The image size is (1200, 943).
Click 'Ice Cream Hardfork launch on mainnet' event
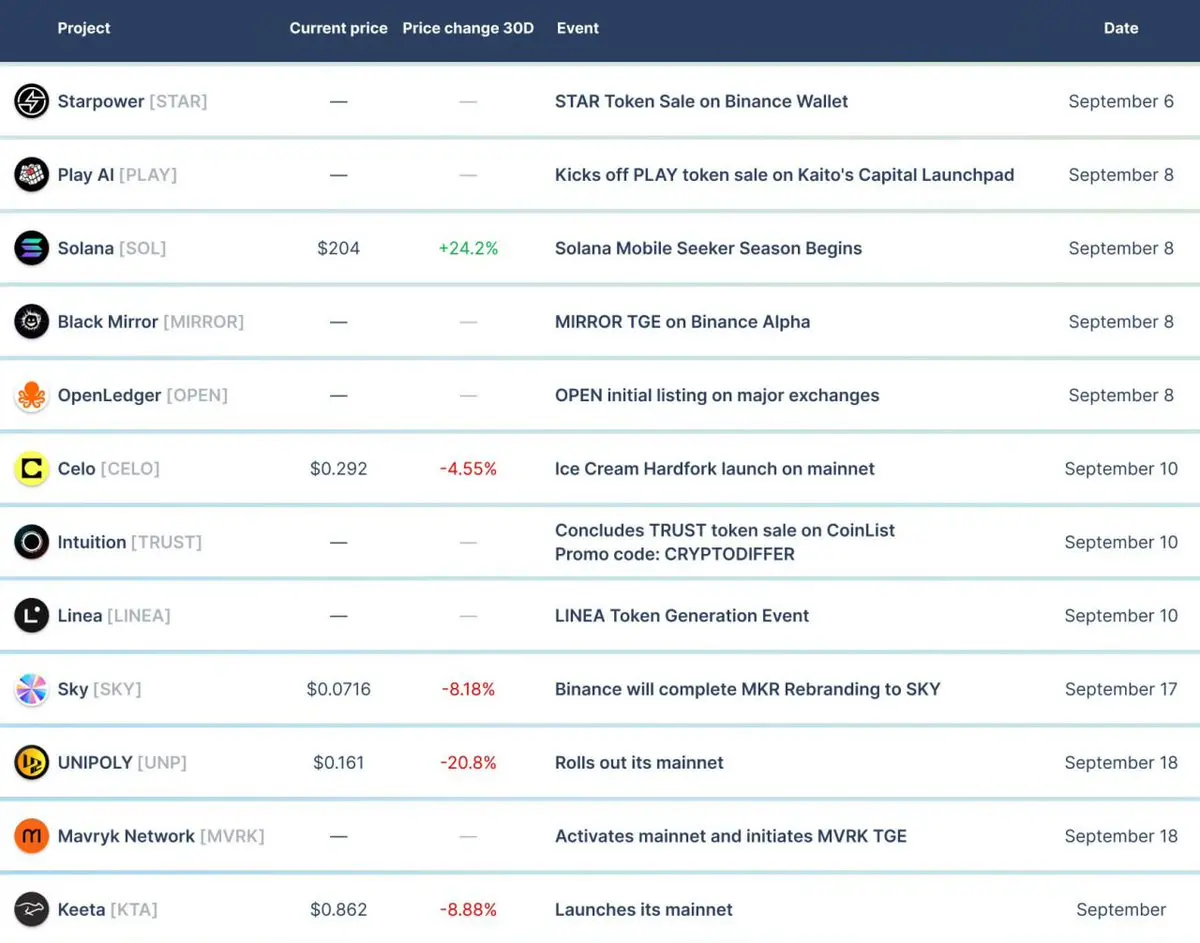(x=715, y=469)
